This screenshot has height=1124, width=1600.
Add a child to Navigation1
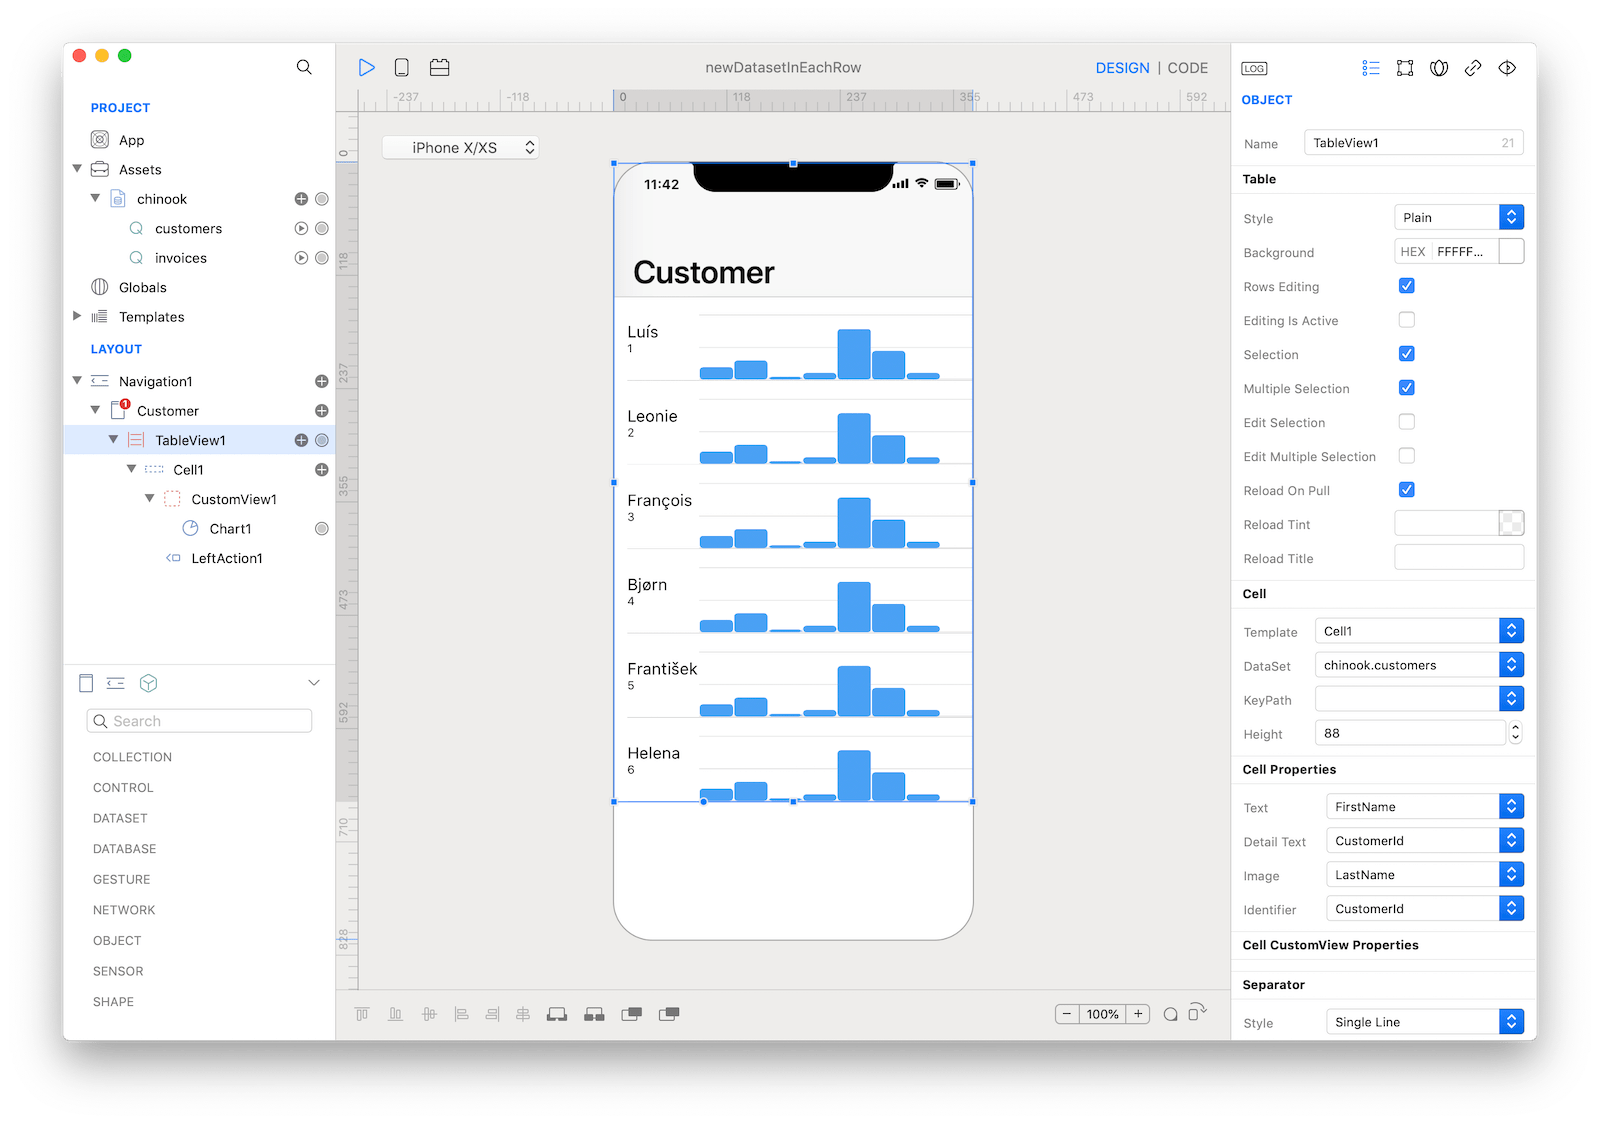[x=322, y=381]
